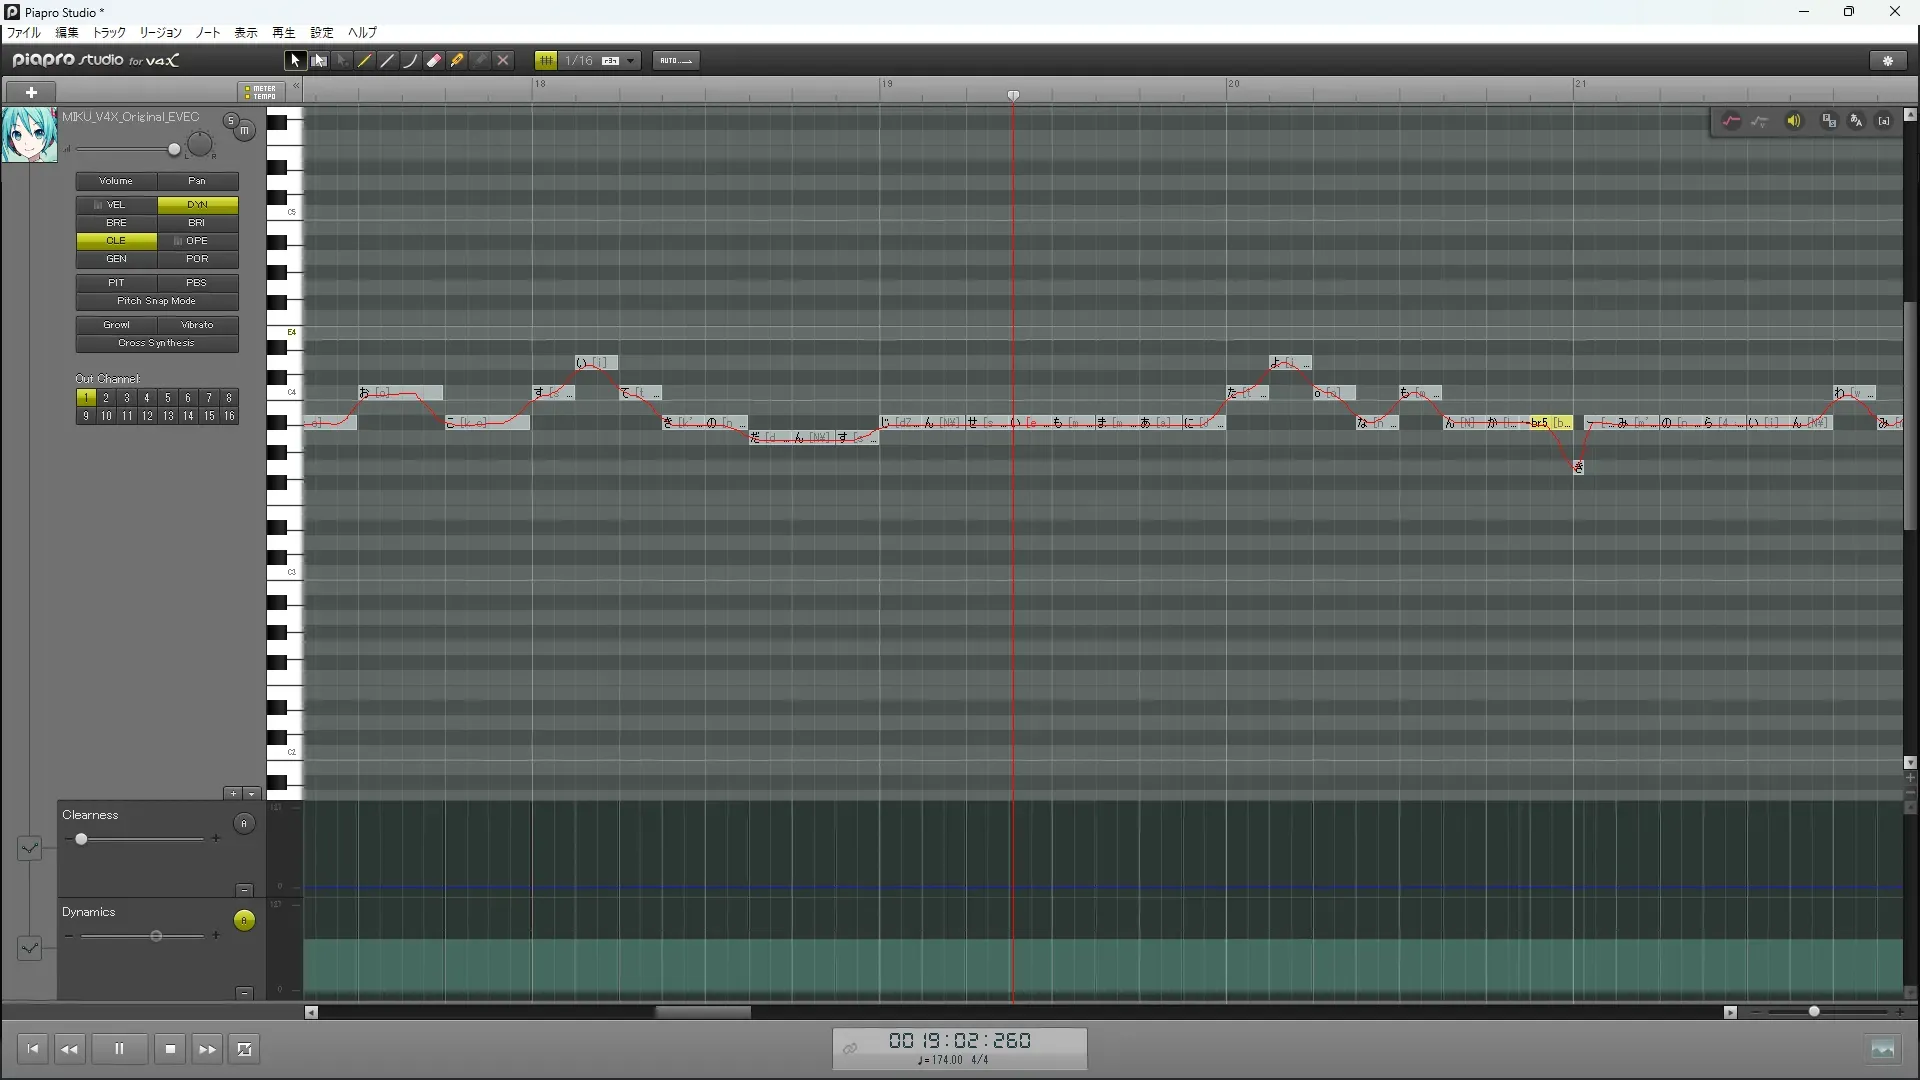
Task: Open the トラック menu
Action: click(109, 33)
